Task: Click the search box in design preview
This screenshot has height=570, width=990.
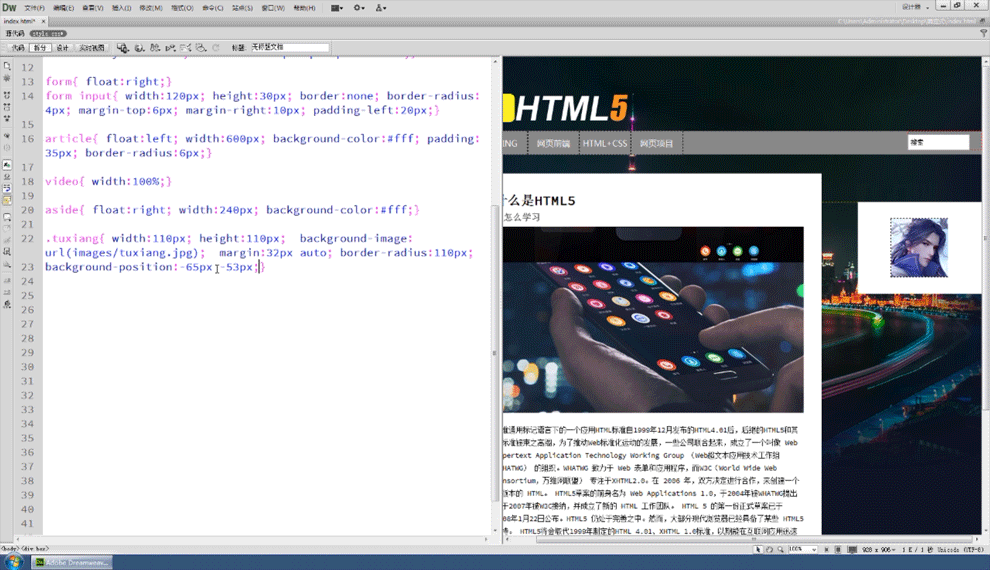Action: (938, 143)
